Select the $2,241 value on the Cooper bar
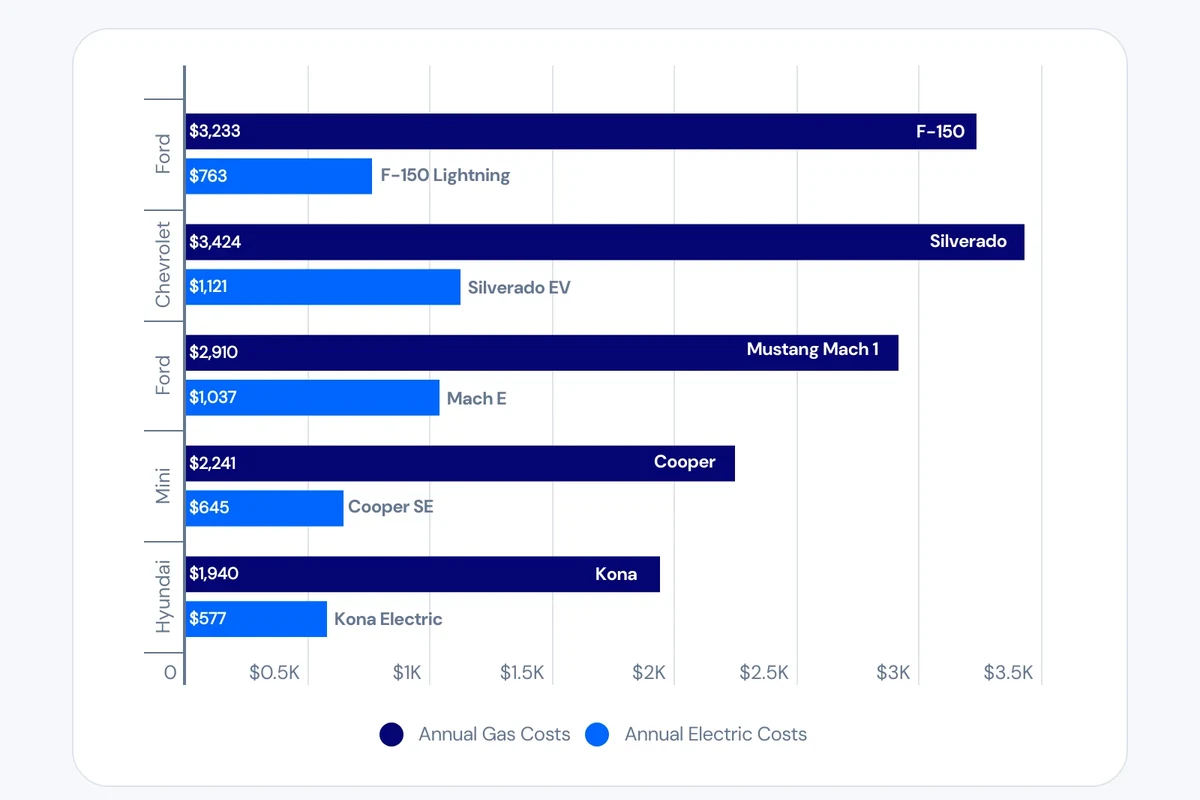This screenshot has height=800, width=1200. [x=213, y=463]
